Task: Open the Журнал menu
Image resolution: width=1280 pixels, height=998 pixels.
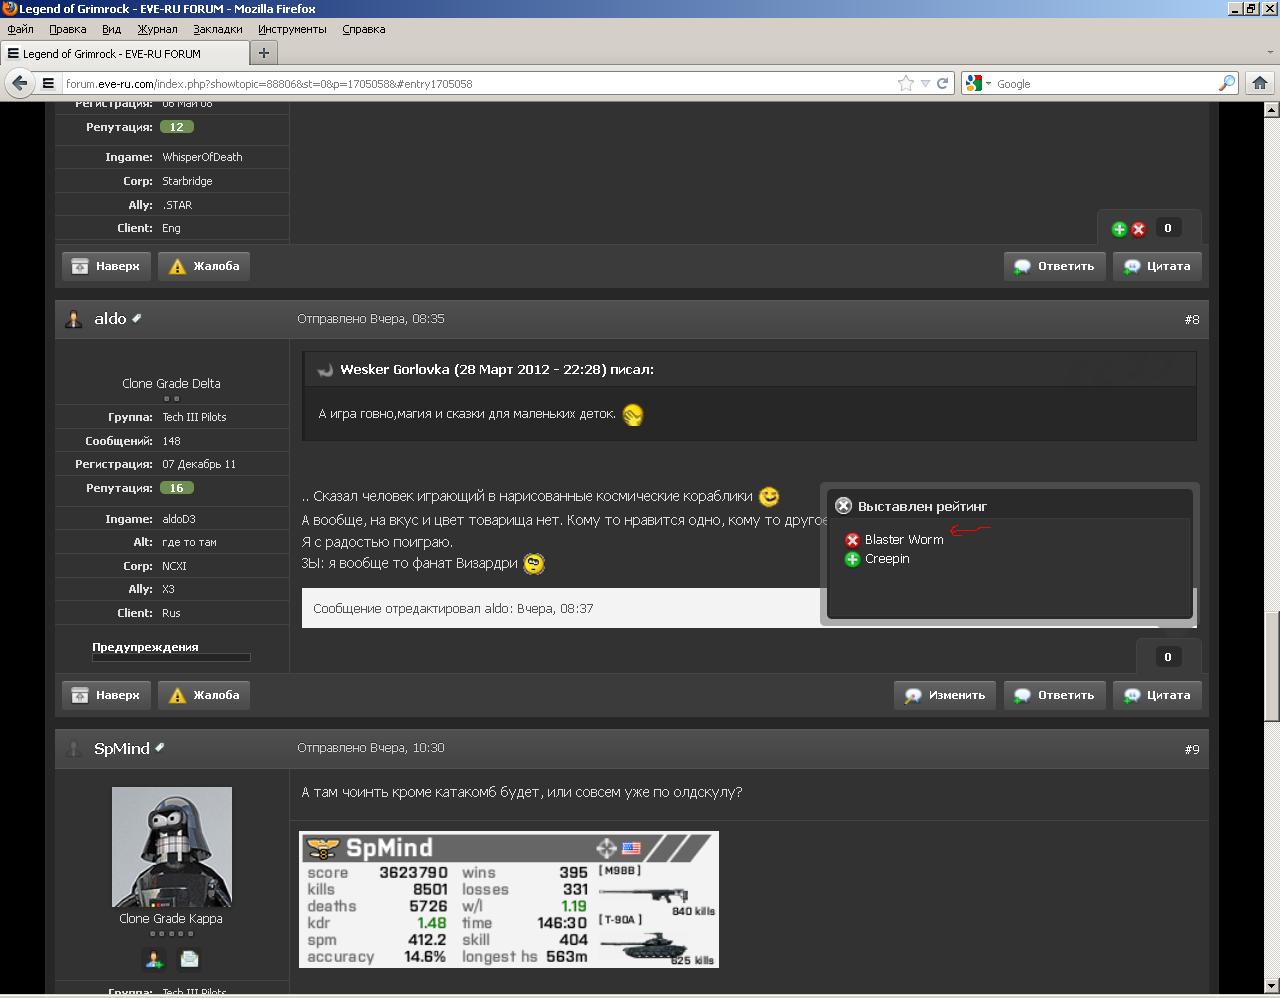Action: pyautogui.click(x=157, y=29)
